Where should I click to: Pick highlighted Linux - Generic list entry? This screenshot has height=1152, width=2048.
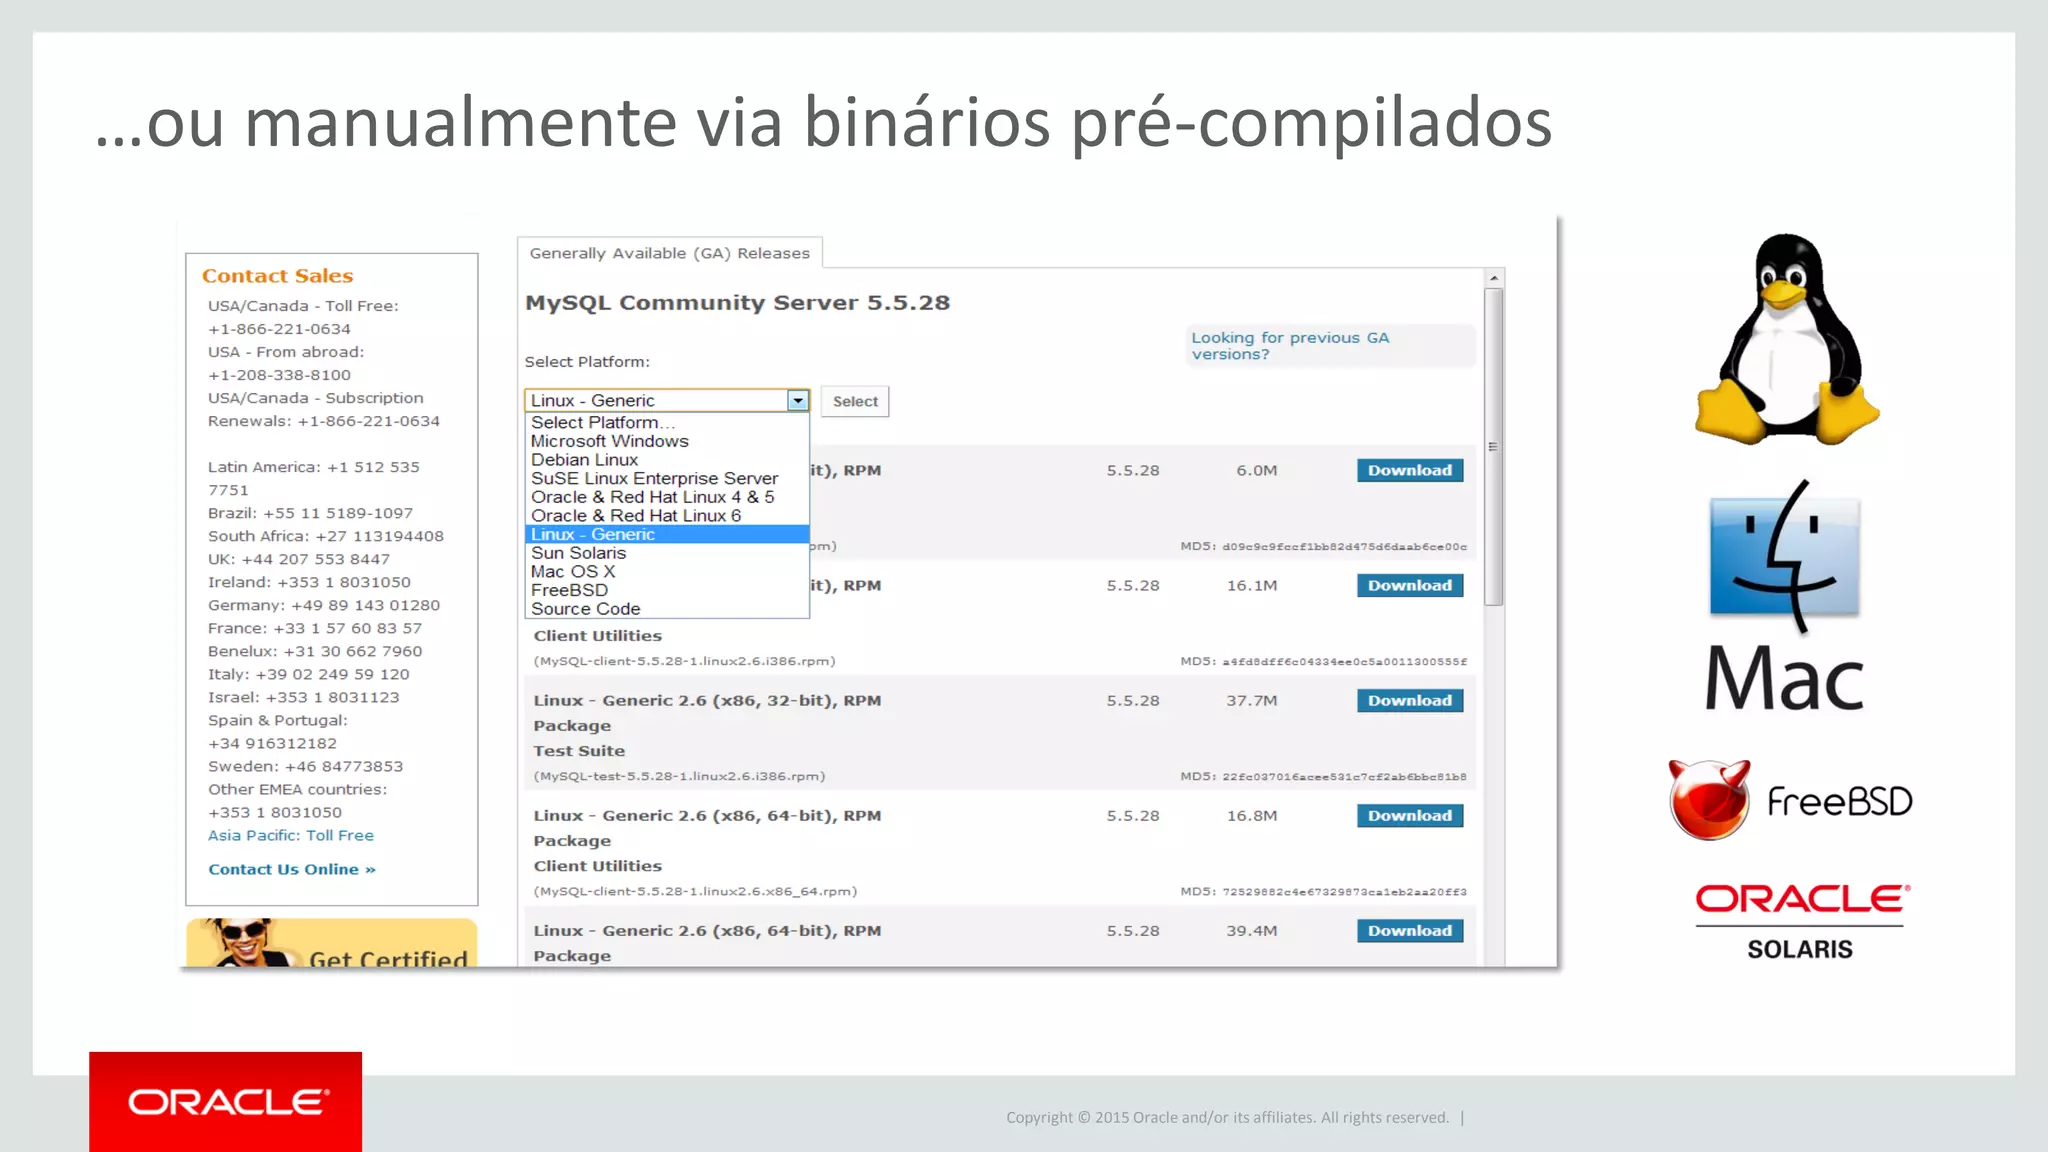(667, 534)
